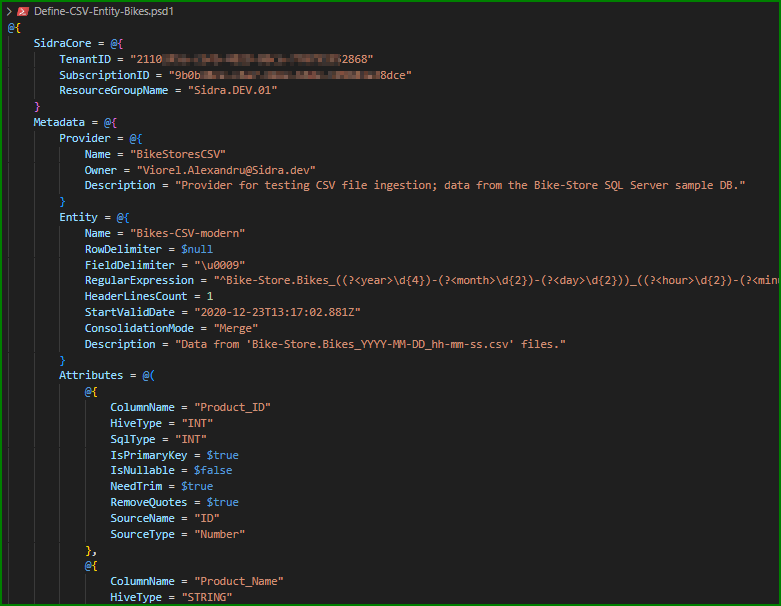Expand the breadcrumb chevron before file name
Screen dimensions: 781x606
8,10
